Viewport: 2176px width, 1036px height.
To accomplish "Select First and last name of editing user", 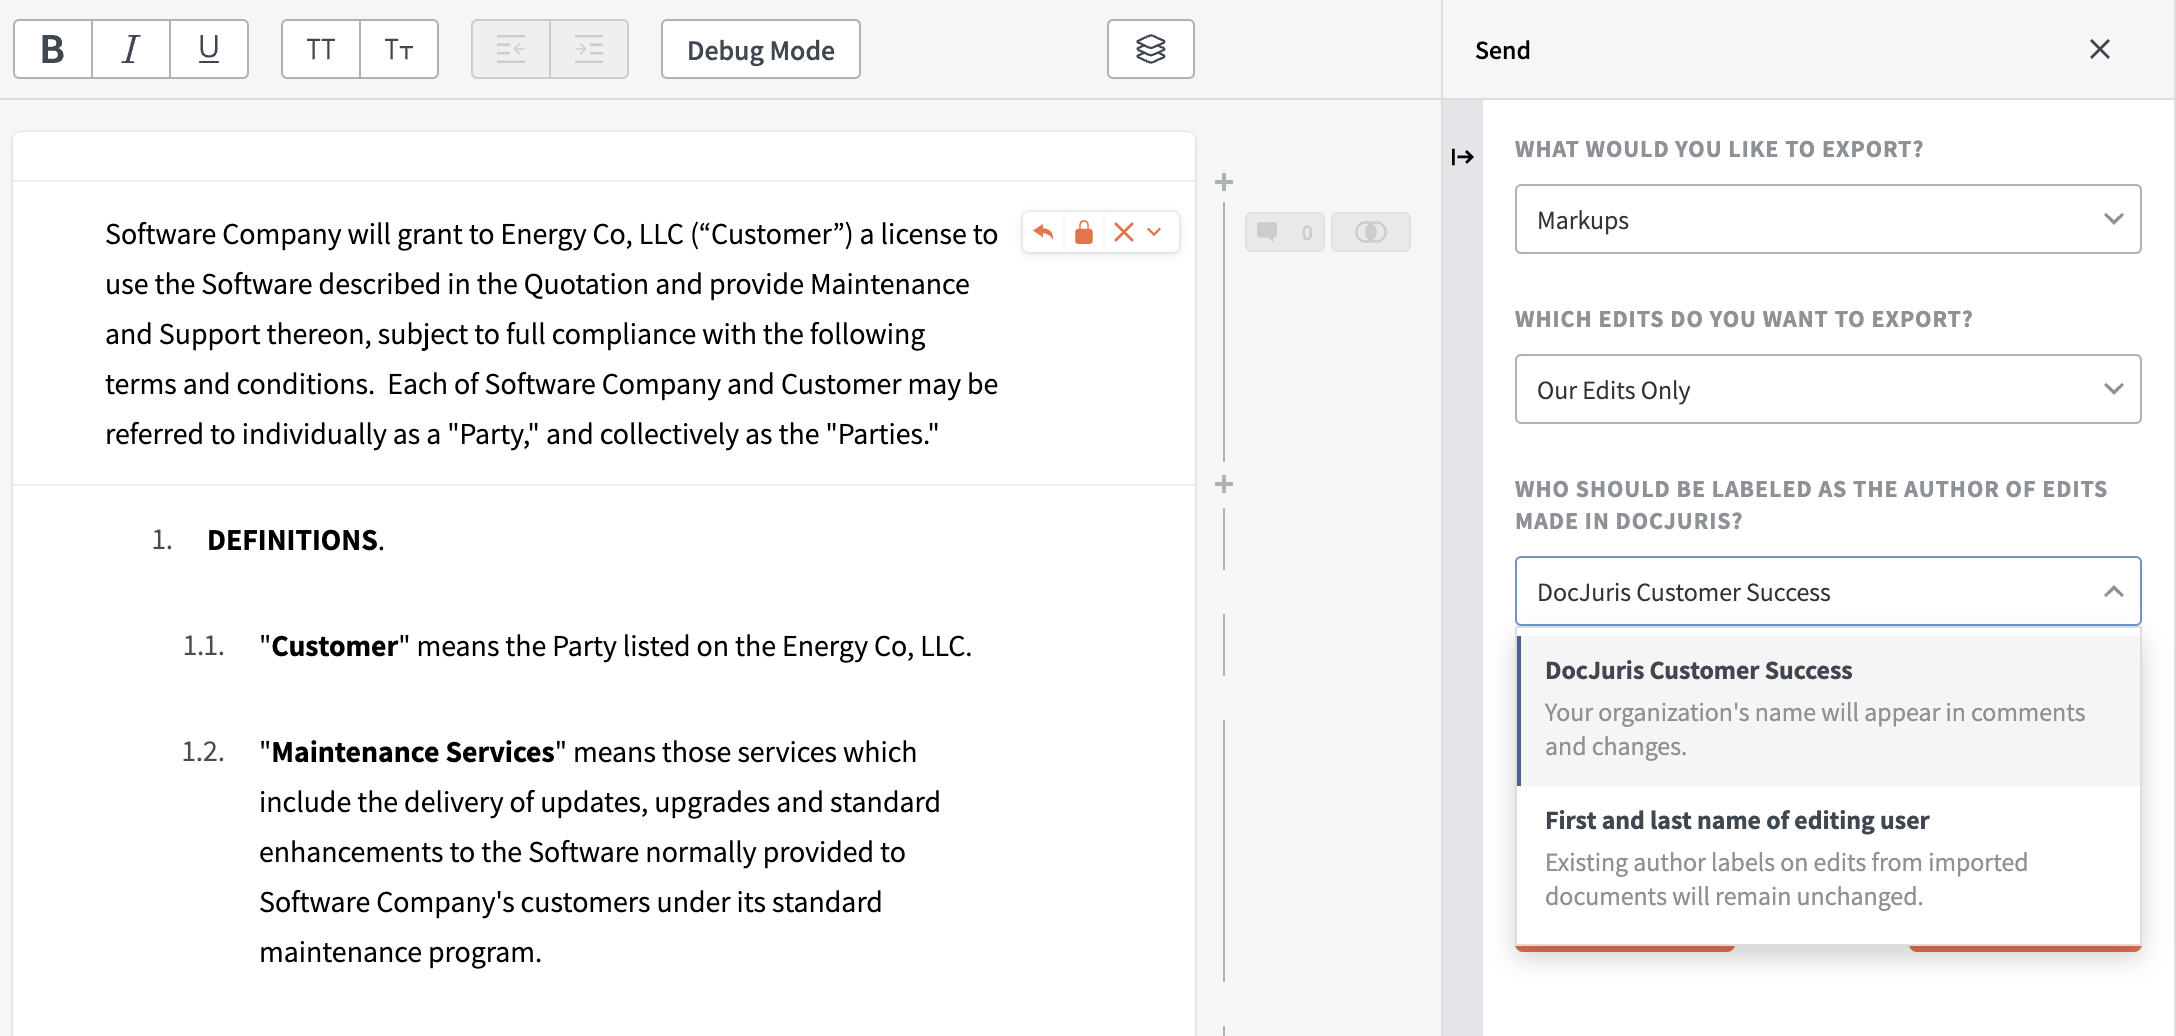I will (1828, 859).
